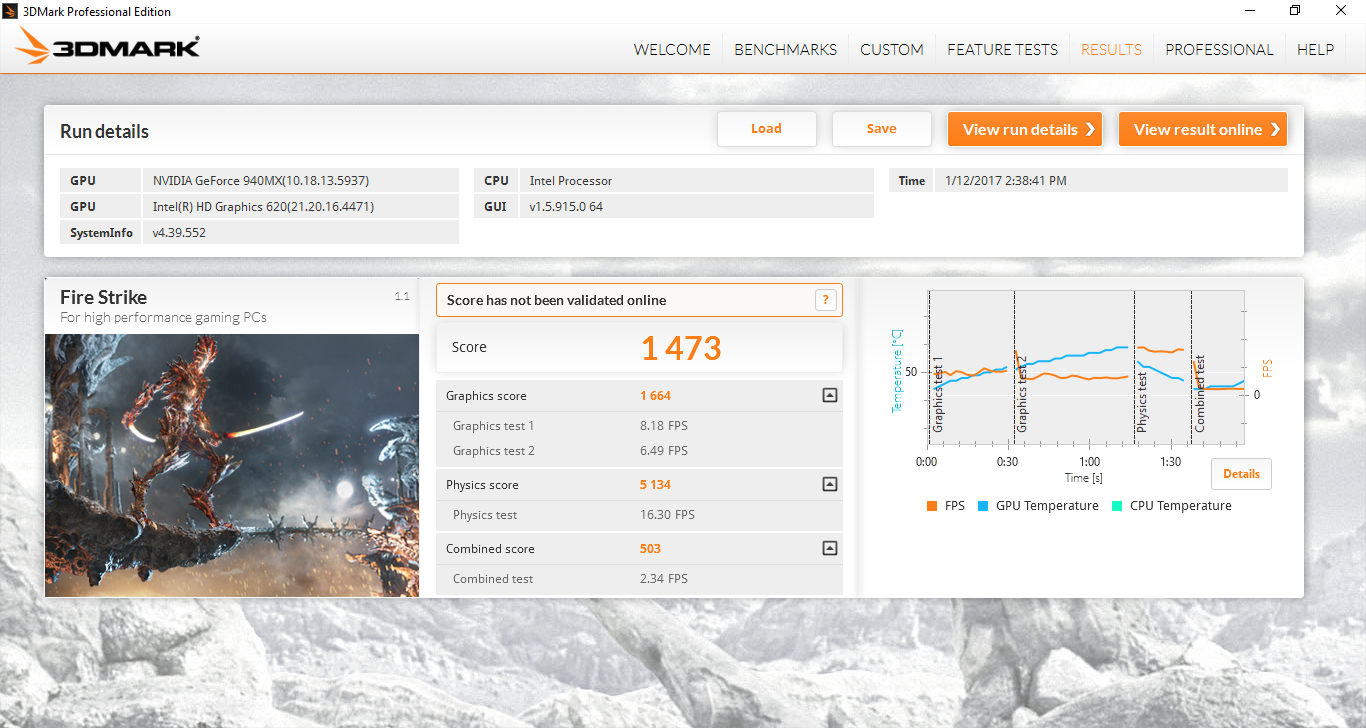Click the Physics test chart marker
This screenshot has width=1366, height=728.
(1142, 401)
